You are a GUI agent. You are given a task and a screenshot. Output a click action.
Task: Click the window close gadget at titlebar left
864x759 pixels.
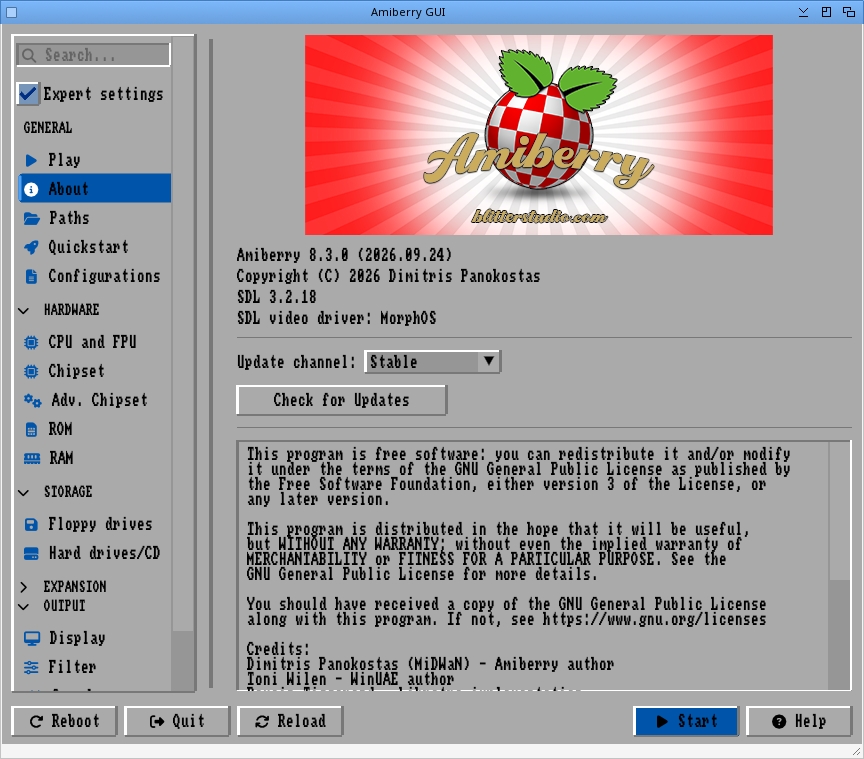(x=12, y=12)
